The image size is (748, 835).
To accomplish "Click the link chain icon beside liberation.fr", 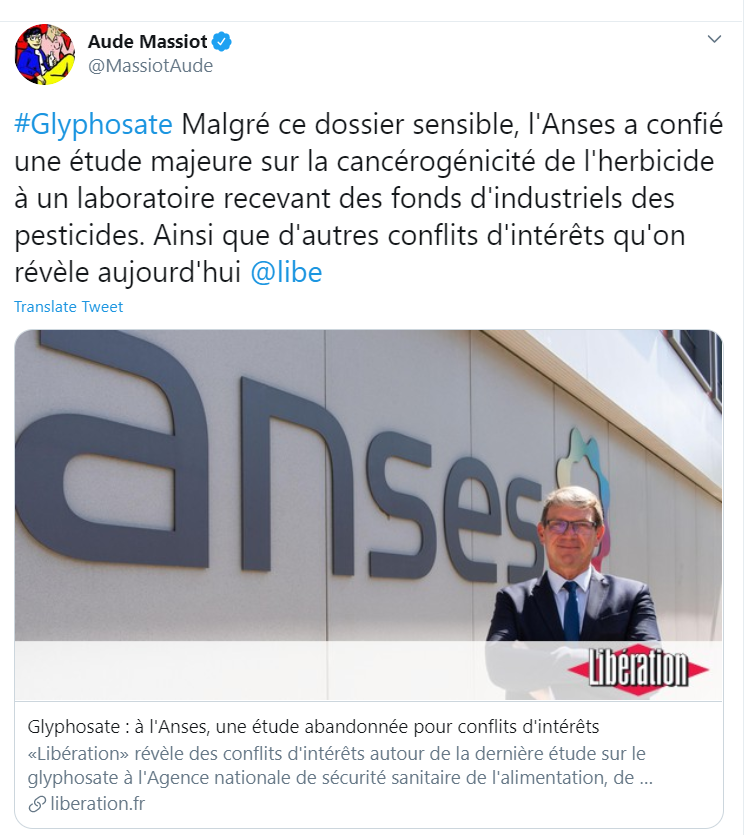I will 37,804.
